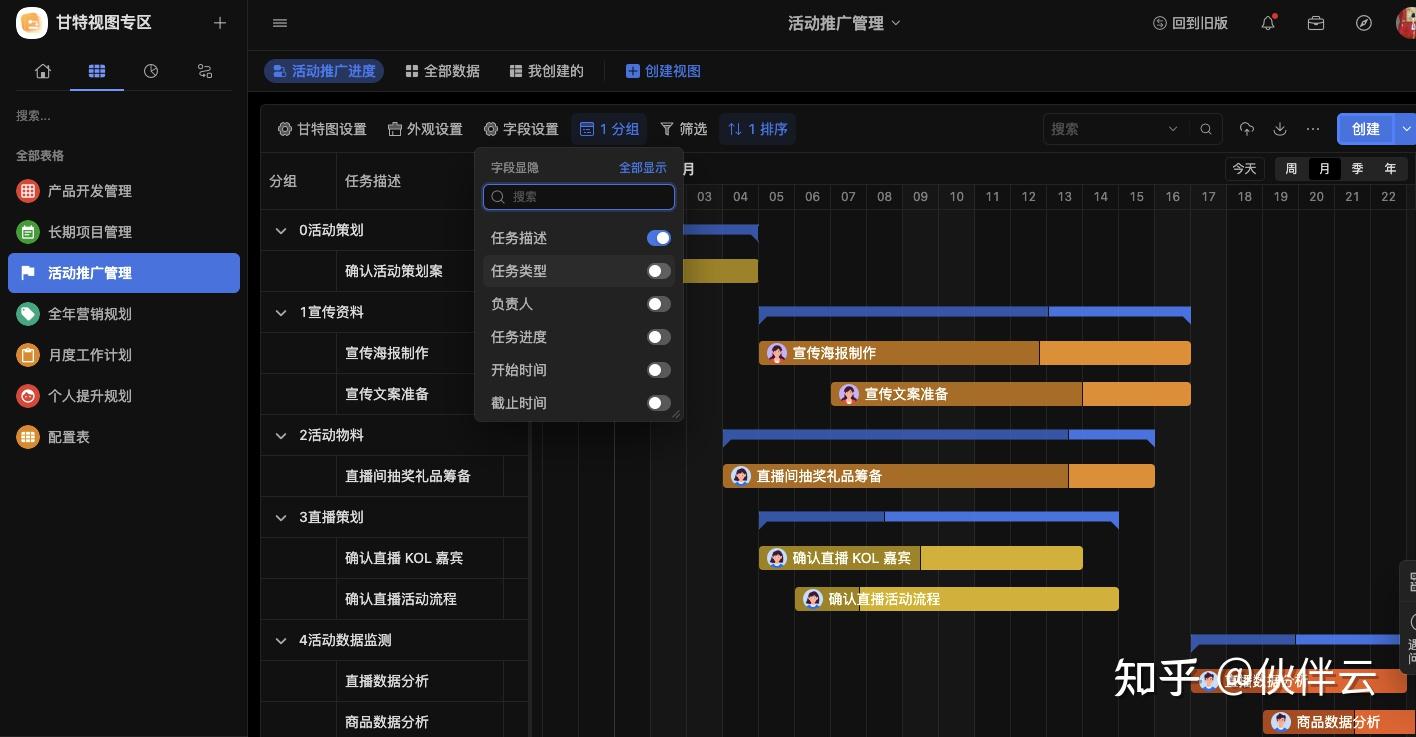Open 产品开发管理 table
The image size is (1416, 737).
coord(124,191)
